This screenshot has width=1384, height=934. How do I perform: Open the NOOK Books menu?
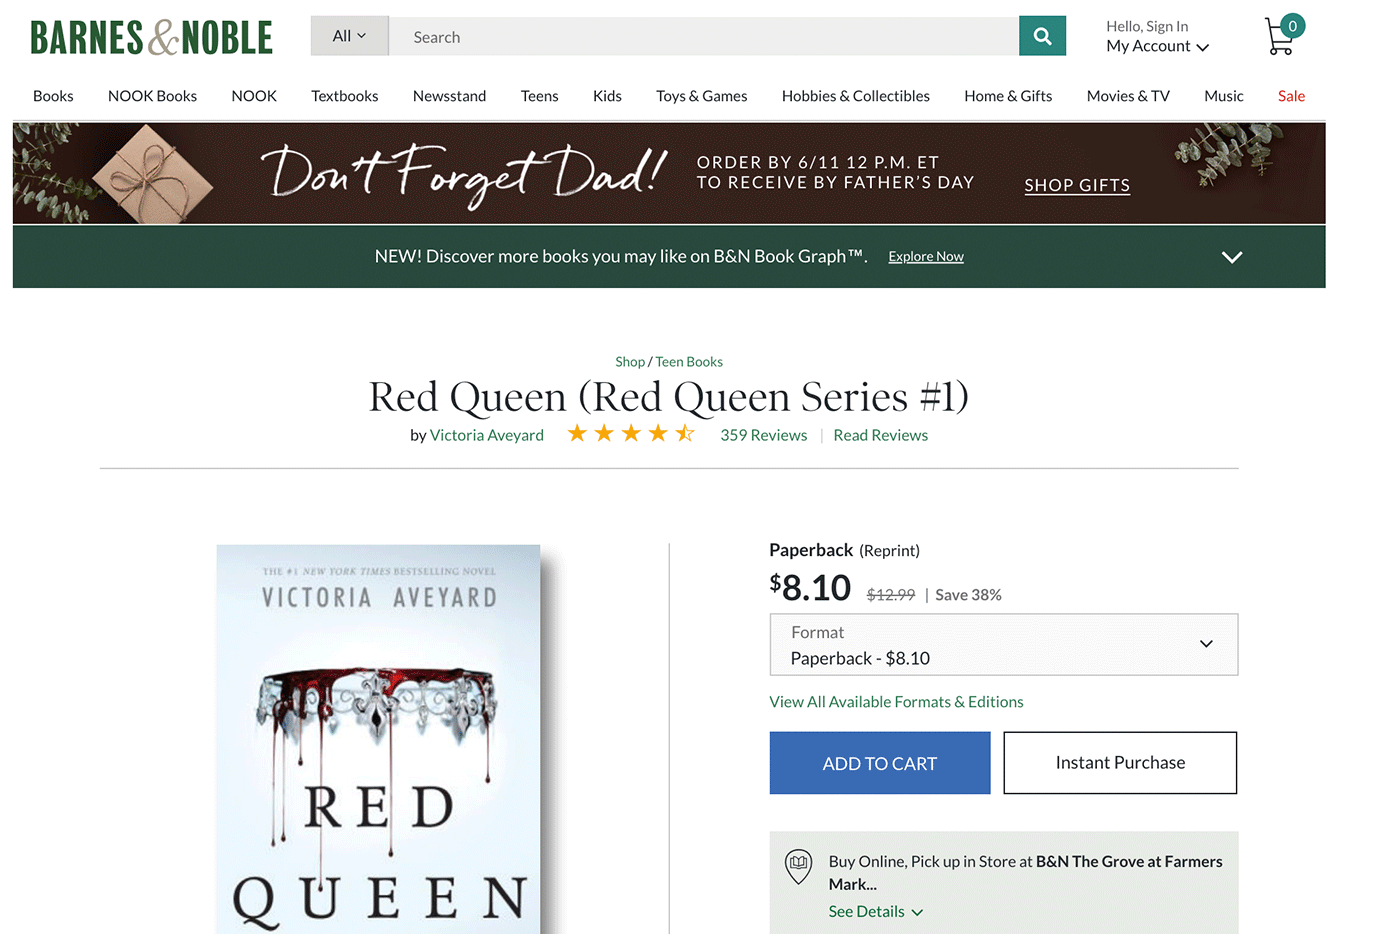point(152,96)
